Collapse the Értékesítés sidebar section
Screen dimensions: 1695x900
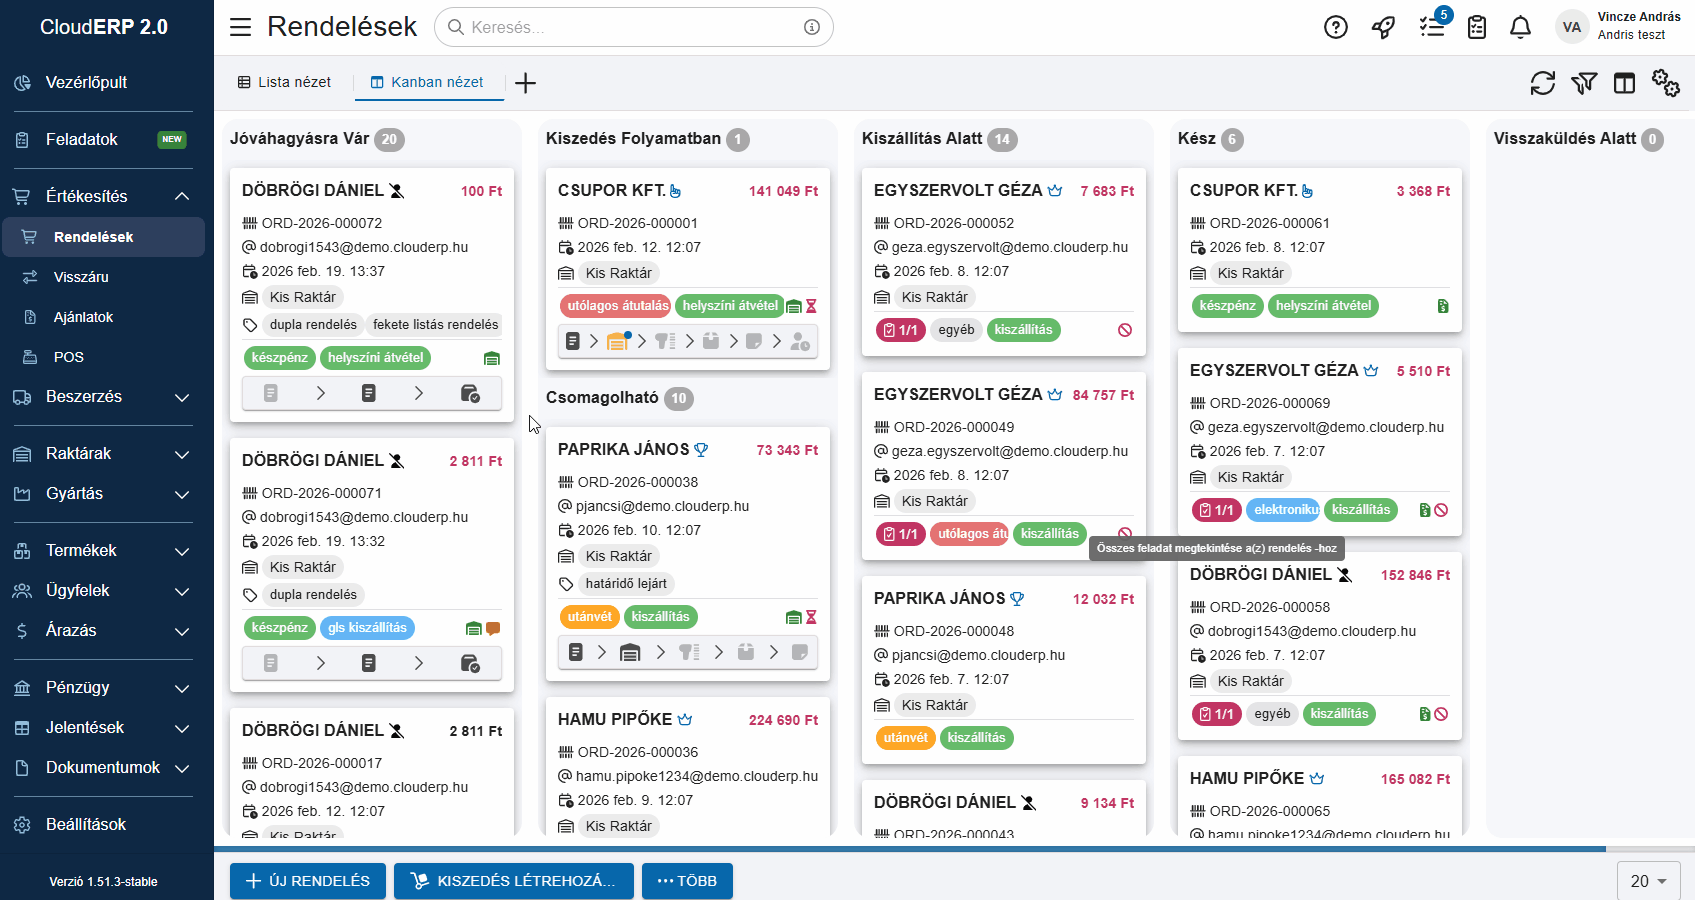[99, 196]
